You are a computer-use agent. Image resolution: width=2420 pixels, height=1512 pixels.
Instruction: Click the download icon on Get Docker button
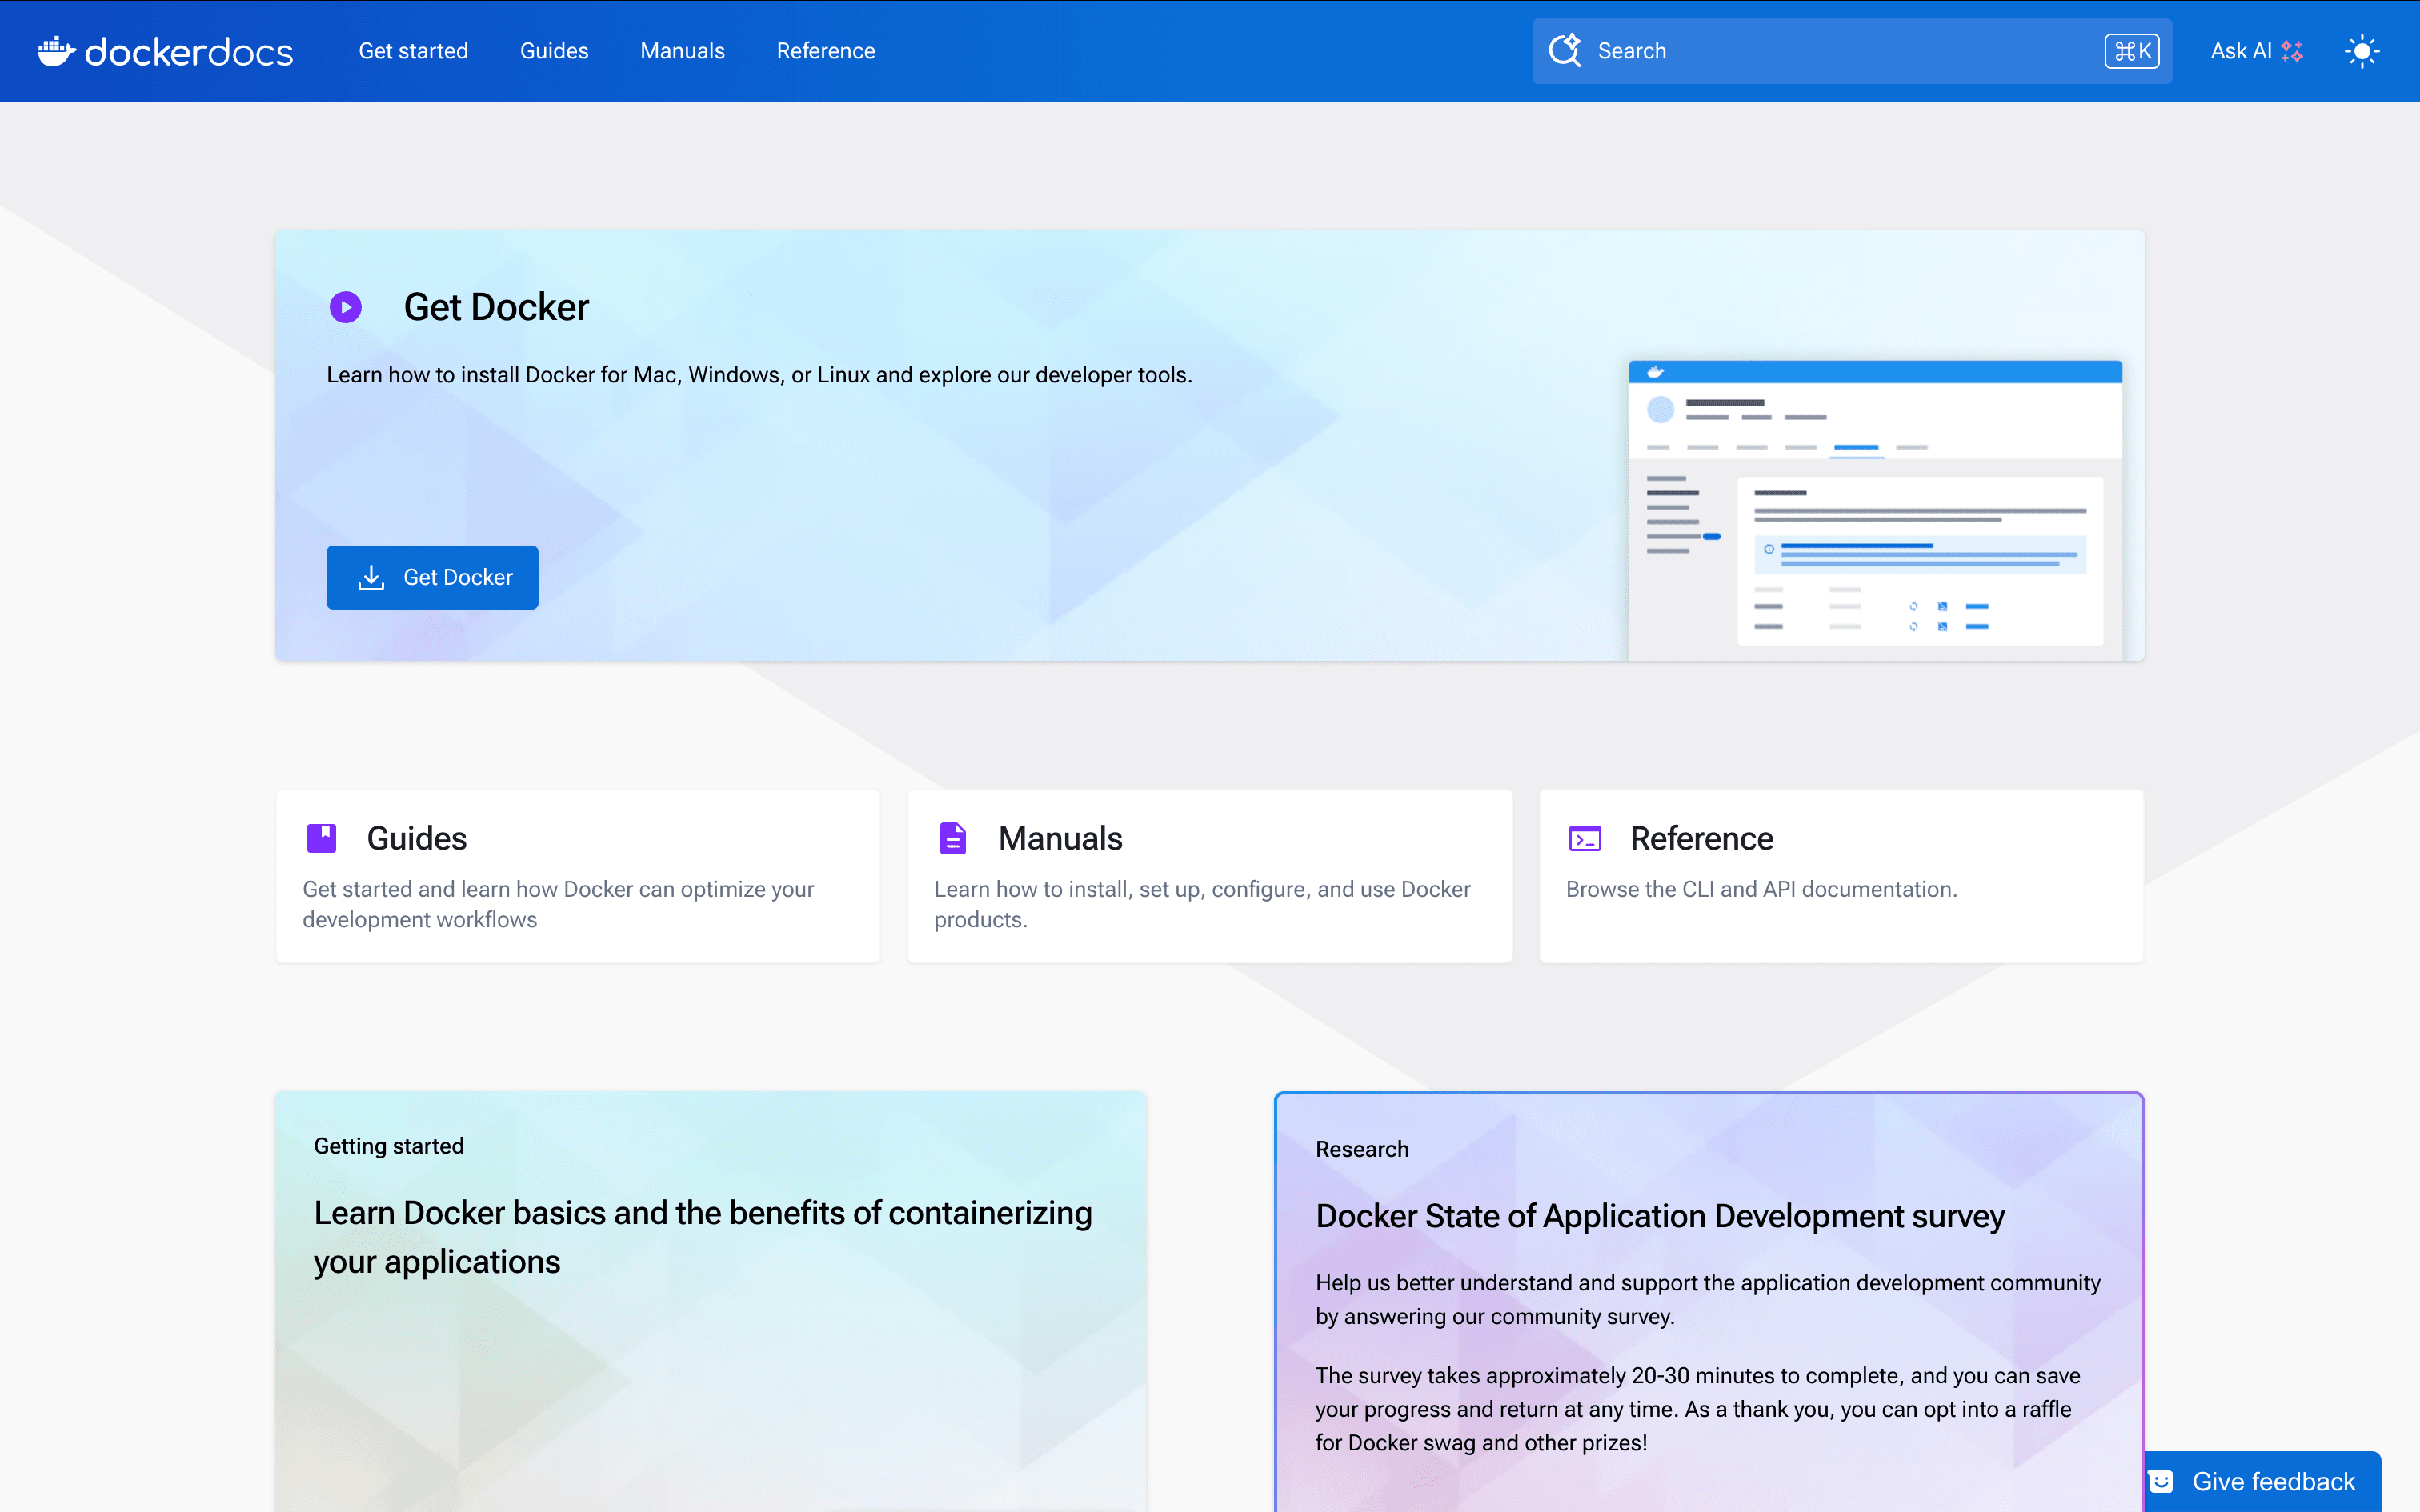click(x=371, y=577)
